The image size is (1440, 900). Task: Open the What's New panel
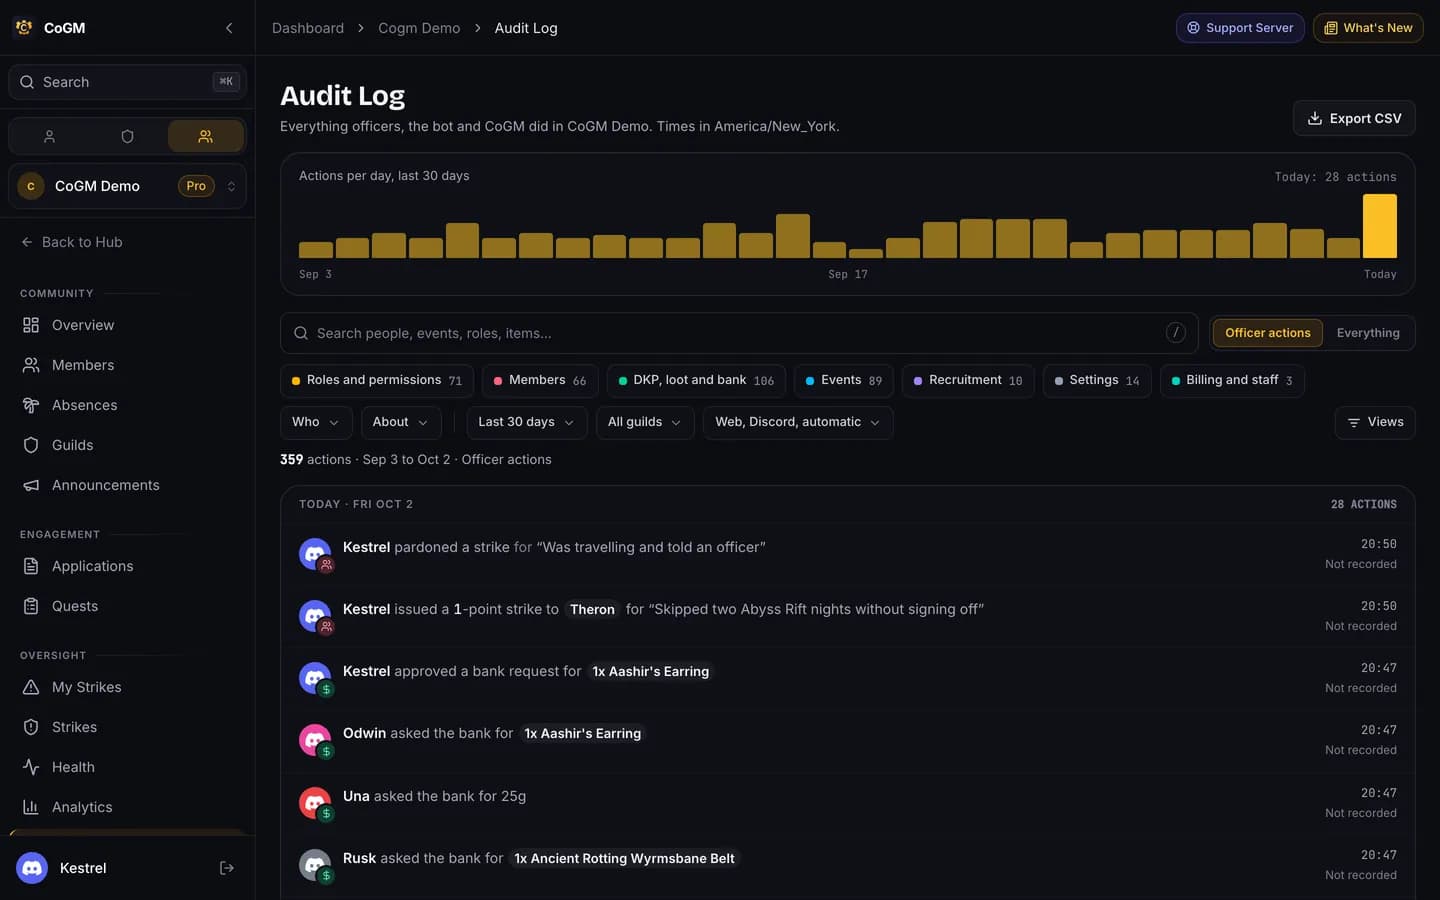[1368, 28]
